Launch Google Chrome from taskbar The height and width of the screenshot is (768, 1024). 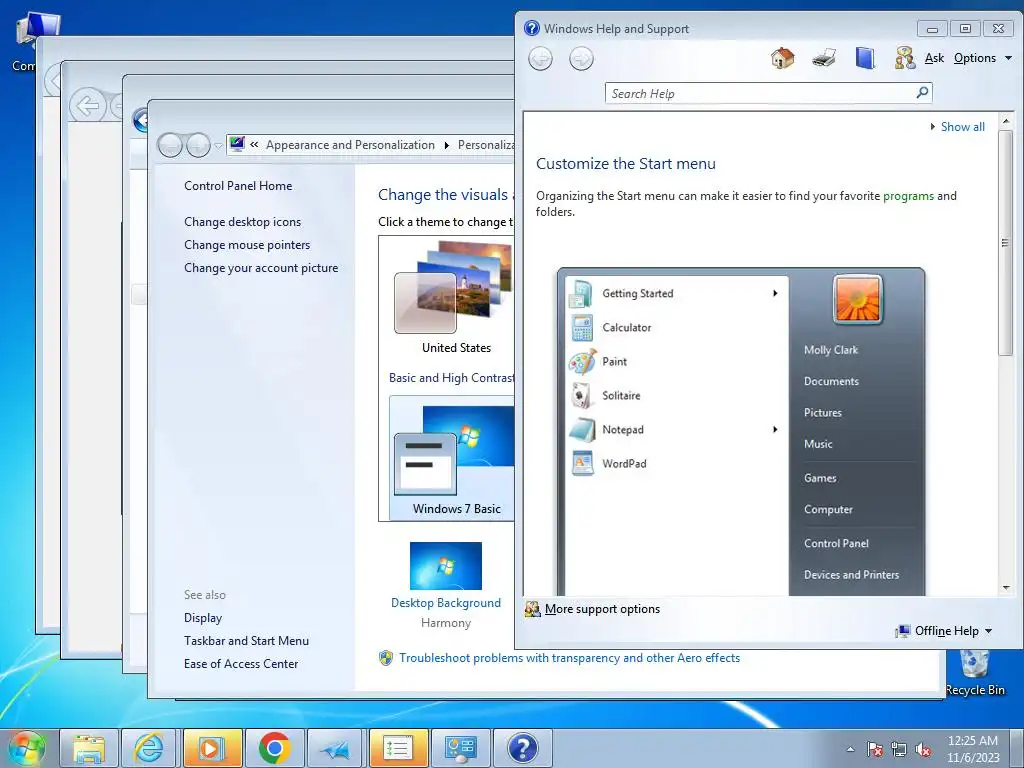(x=274, y=748)
